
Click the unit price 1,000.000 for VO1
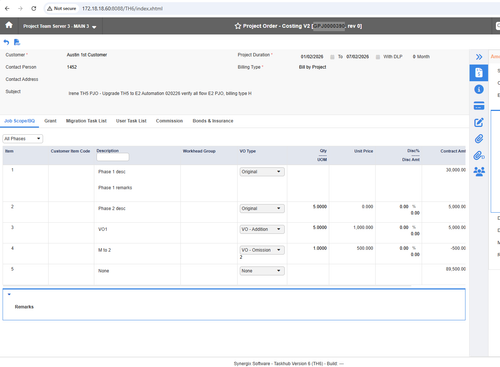[x=363, y=227]
